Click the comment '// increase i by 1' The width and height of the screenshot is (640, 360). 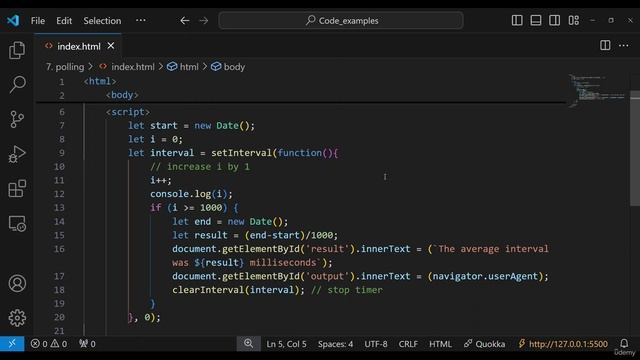(200, 167)
